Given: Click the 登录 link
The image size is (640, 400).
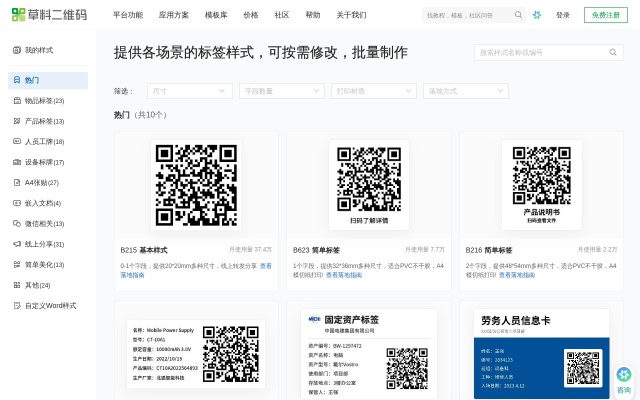Looking at the screenshot, I should click(x=563, y=15).
